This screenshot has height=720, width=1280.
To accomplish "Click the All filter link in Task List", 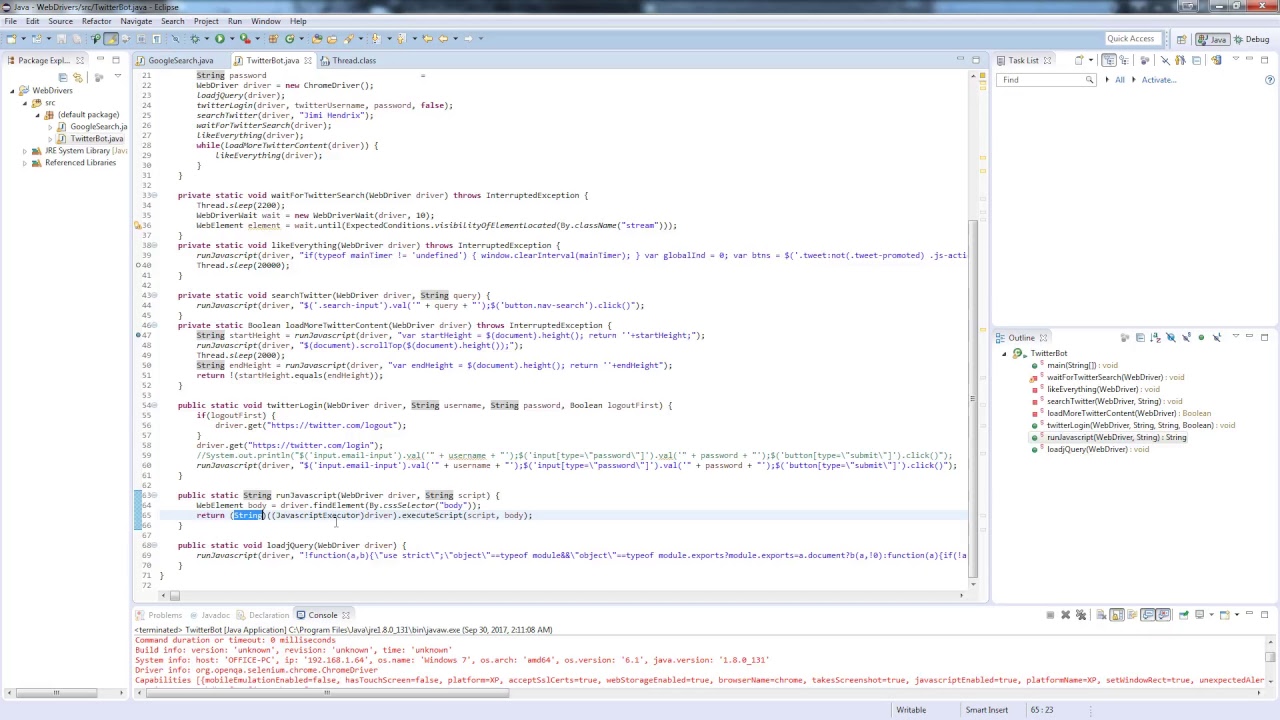I will point(1120,80).
